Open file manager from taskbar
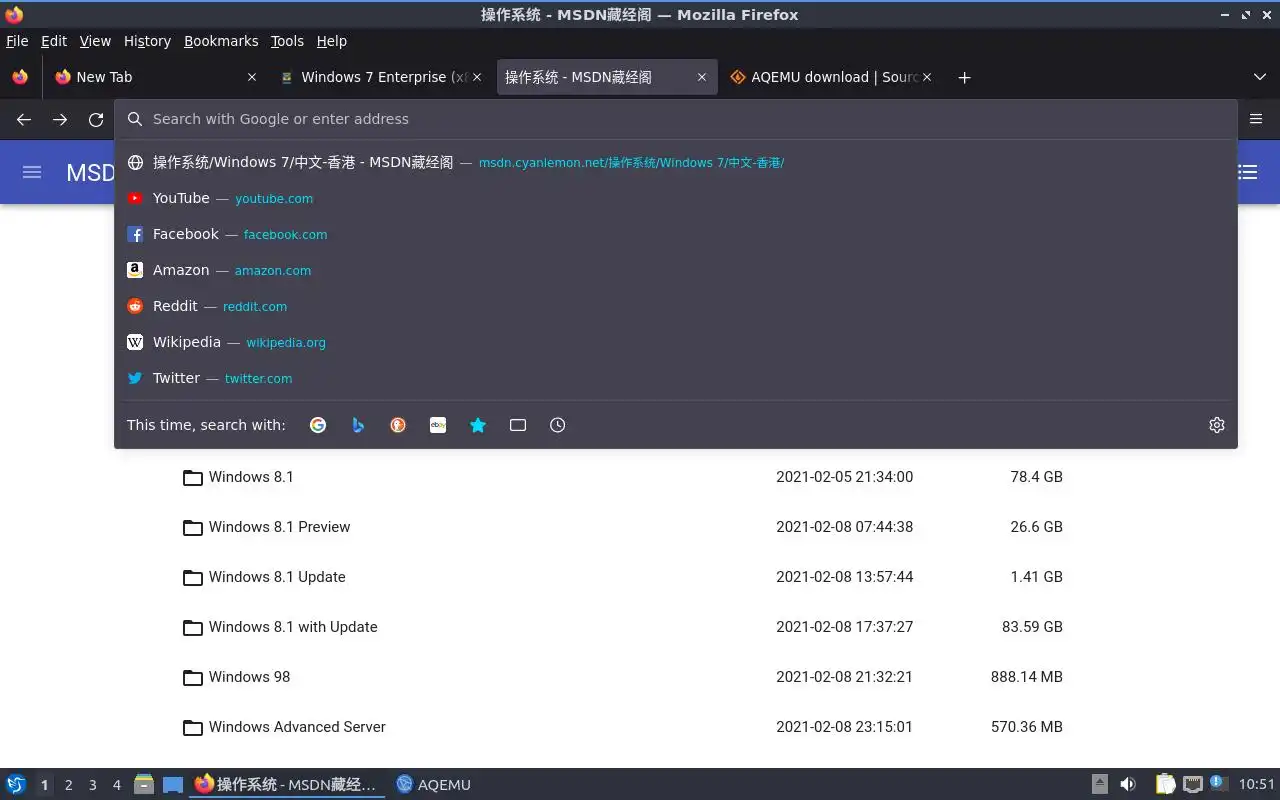1280x800 pixels. [x=144, y=785]
